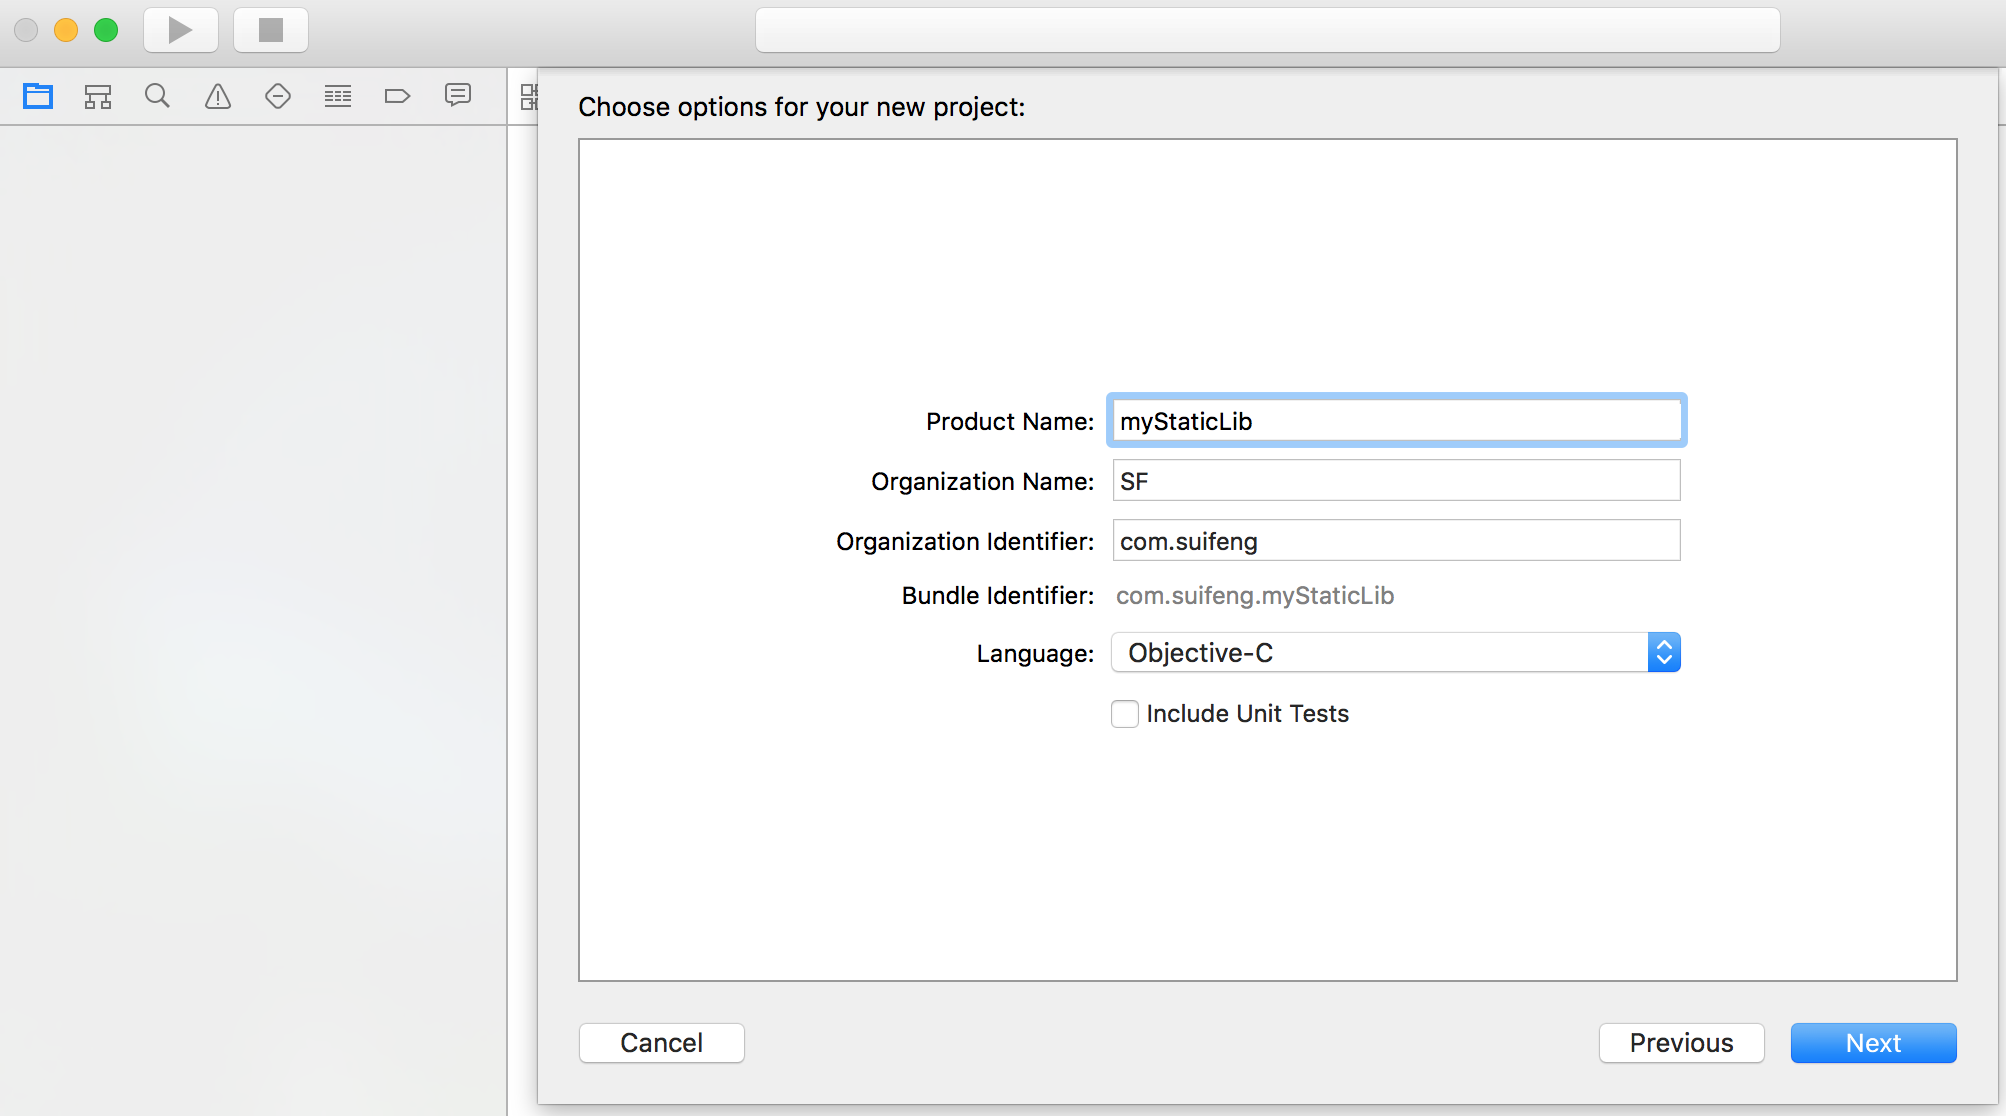
Task: Click the Run play button
Action: click(181, 30)
